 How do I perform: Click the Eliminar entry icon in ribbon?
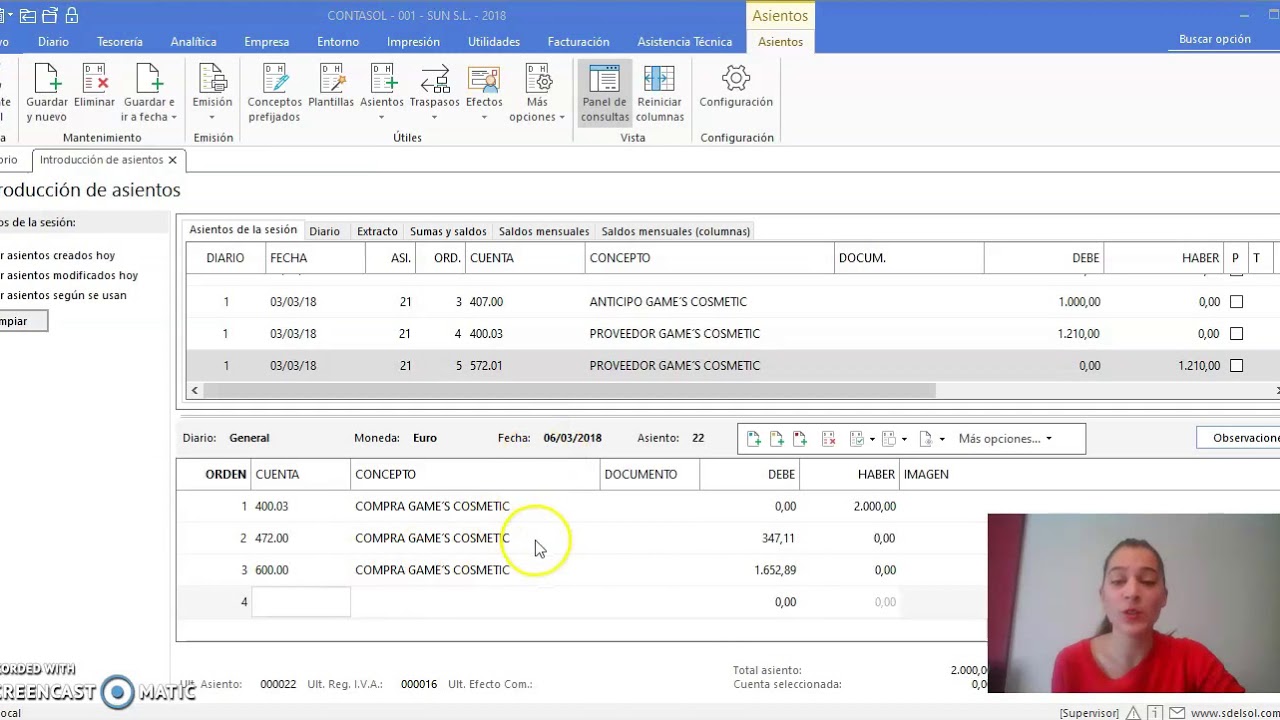(95, 86)
